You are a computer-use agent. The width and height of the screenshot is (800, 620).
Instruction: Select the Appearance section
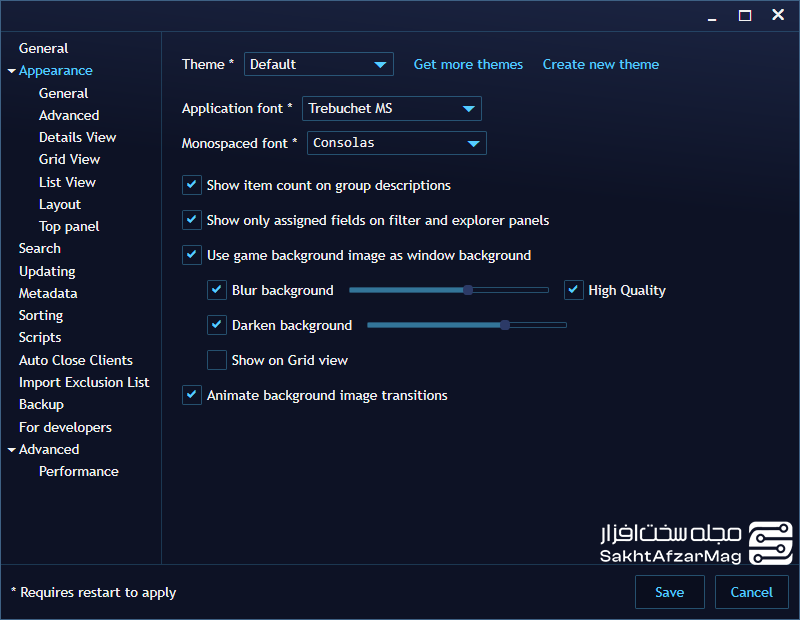56,70
